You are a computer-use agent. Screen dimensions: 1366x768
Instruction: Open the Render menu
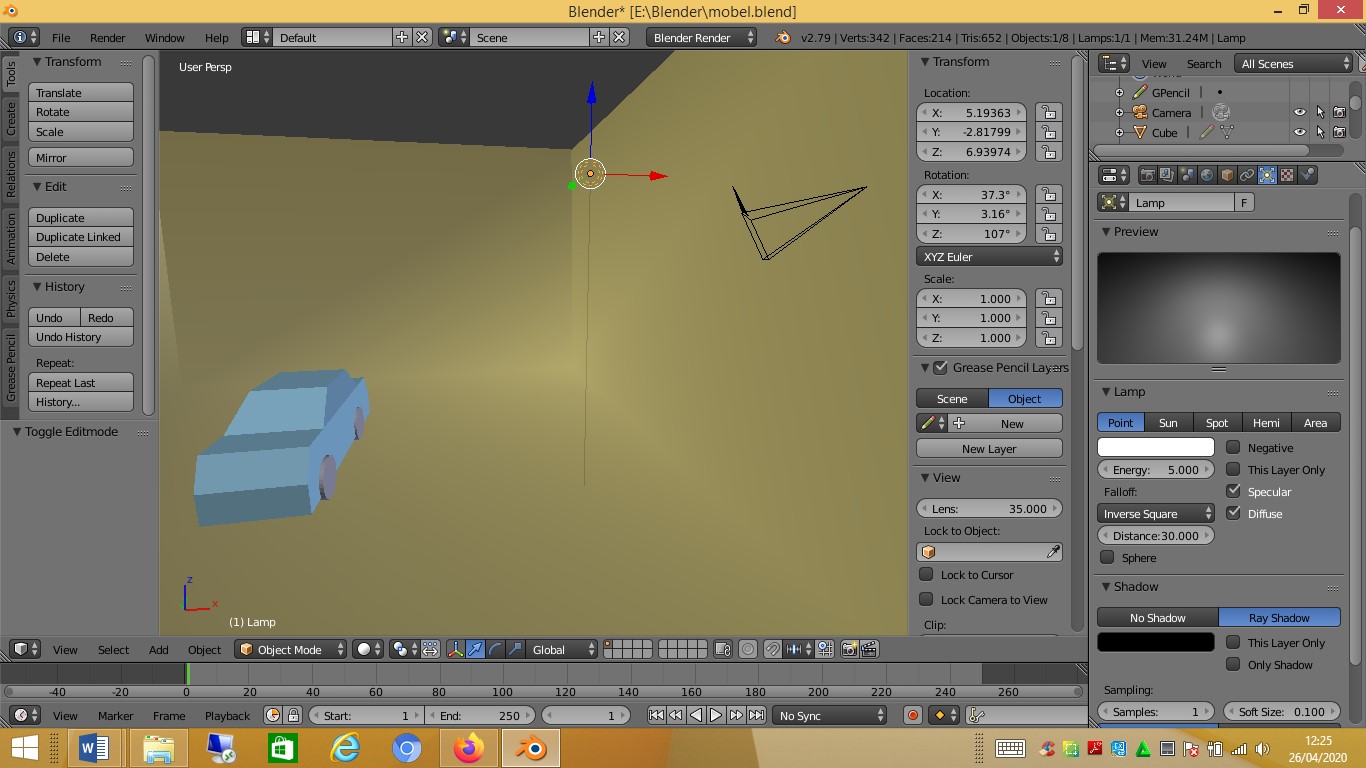click(107, 38)
